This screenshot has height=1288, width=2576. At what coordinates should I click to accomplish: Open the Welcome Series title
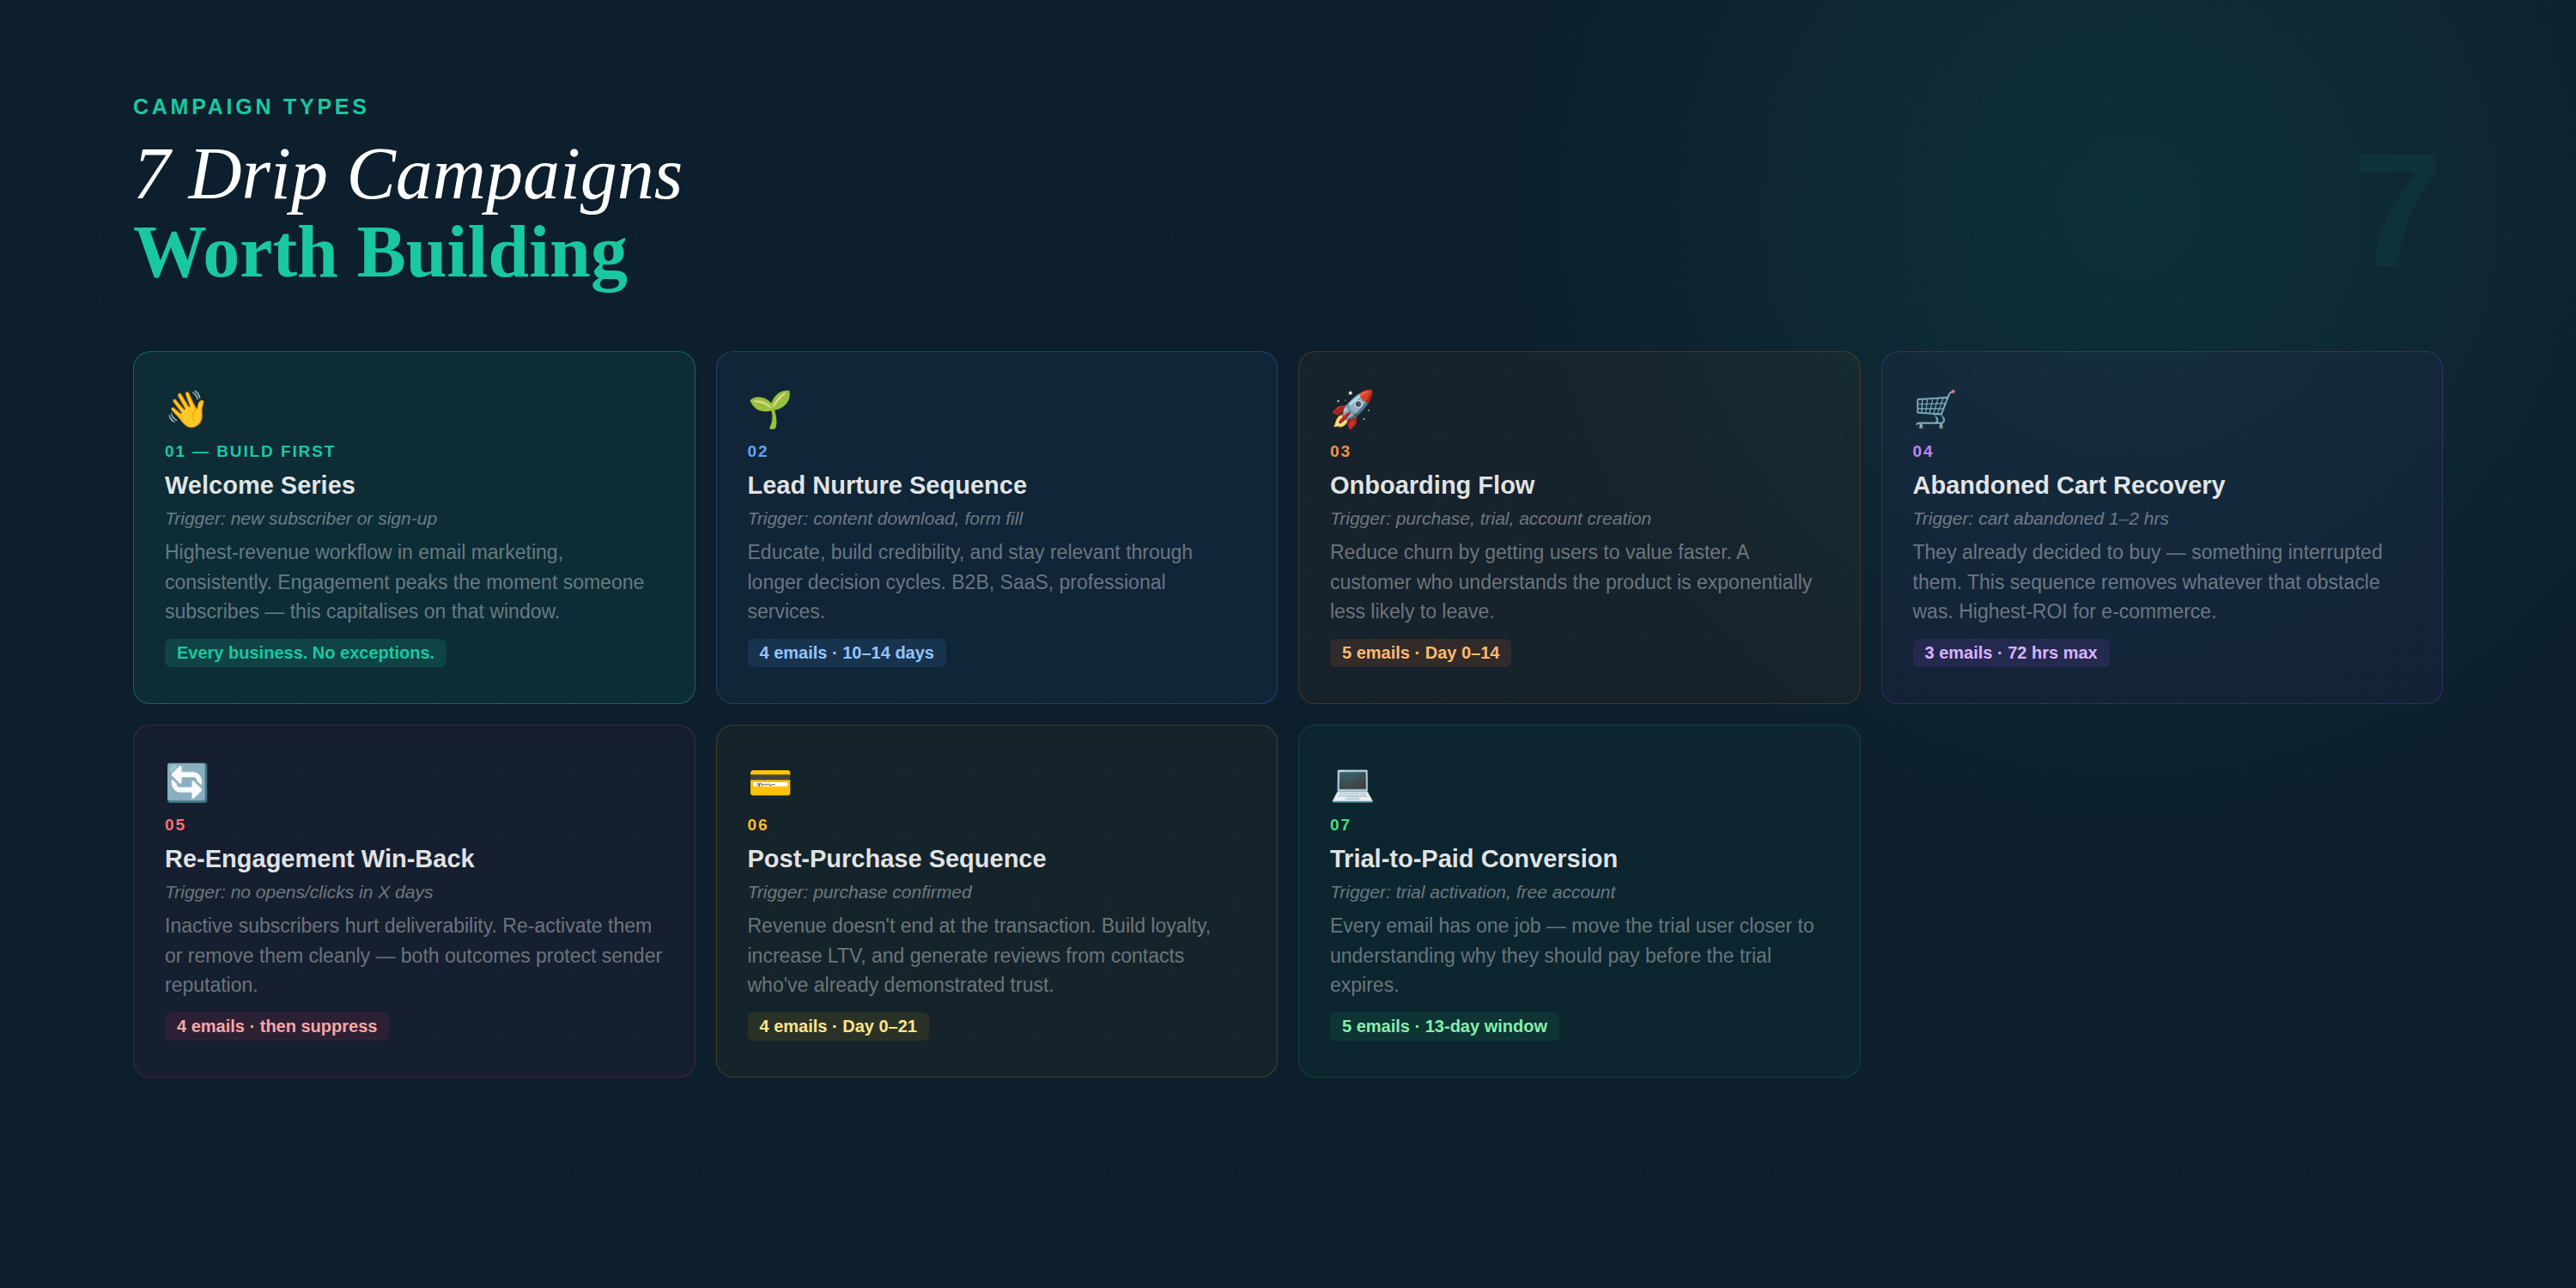(x=259, y=485)
